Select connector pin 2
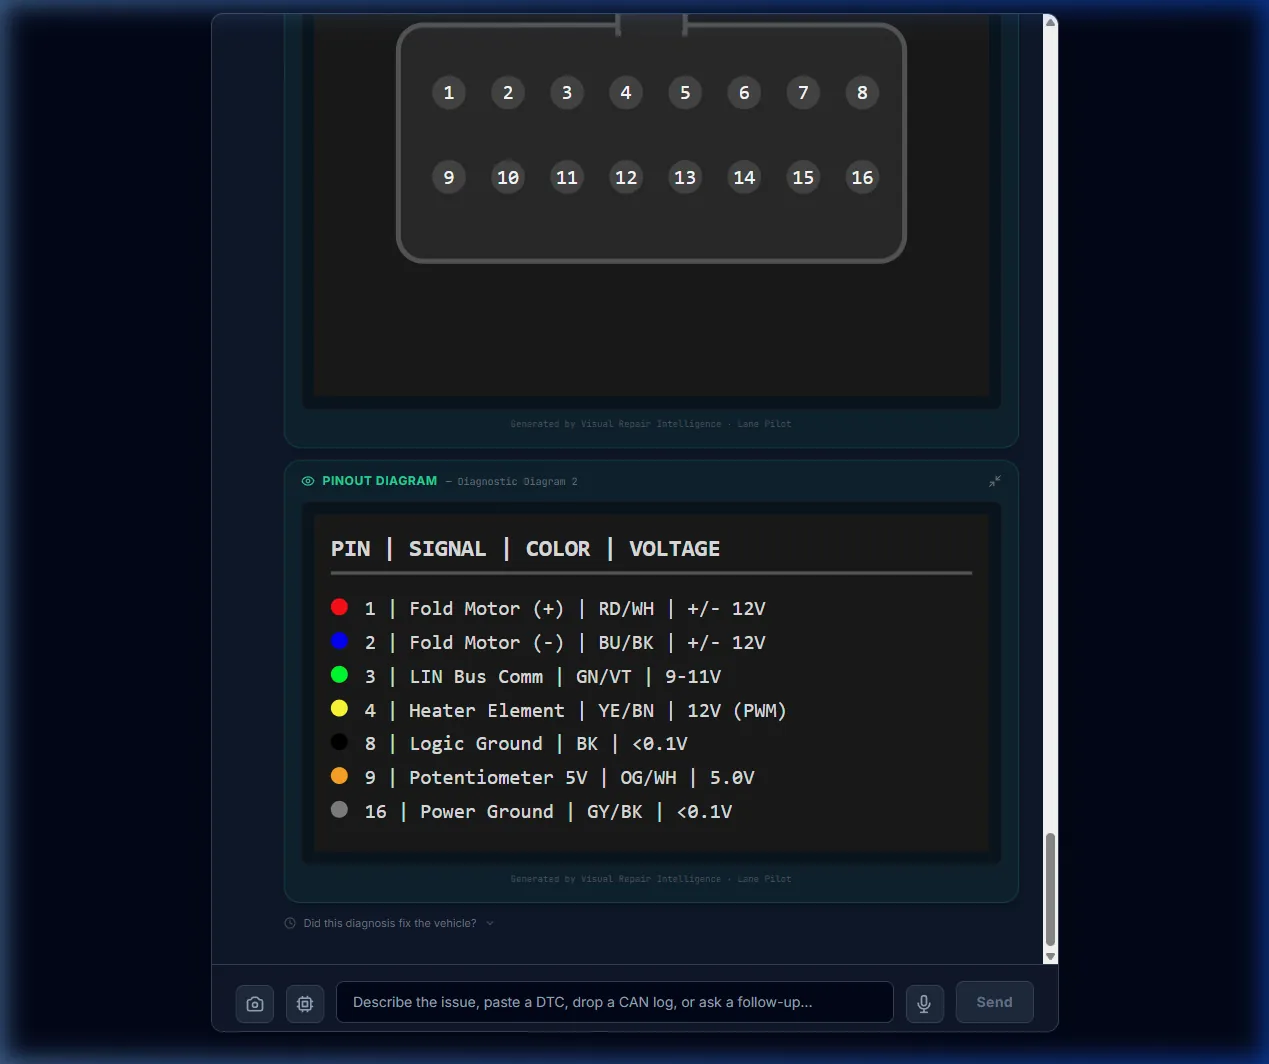This screenshot has height=1064, width=1269. pyautogui.click(x=508, y=93)
